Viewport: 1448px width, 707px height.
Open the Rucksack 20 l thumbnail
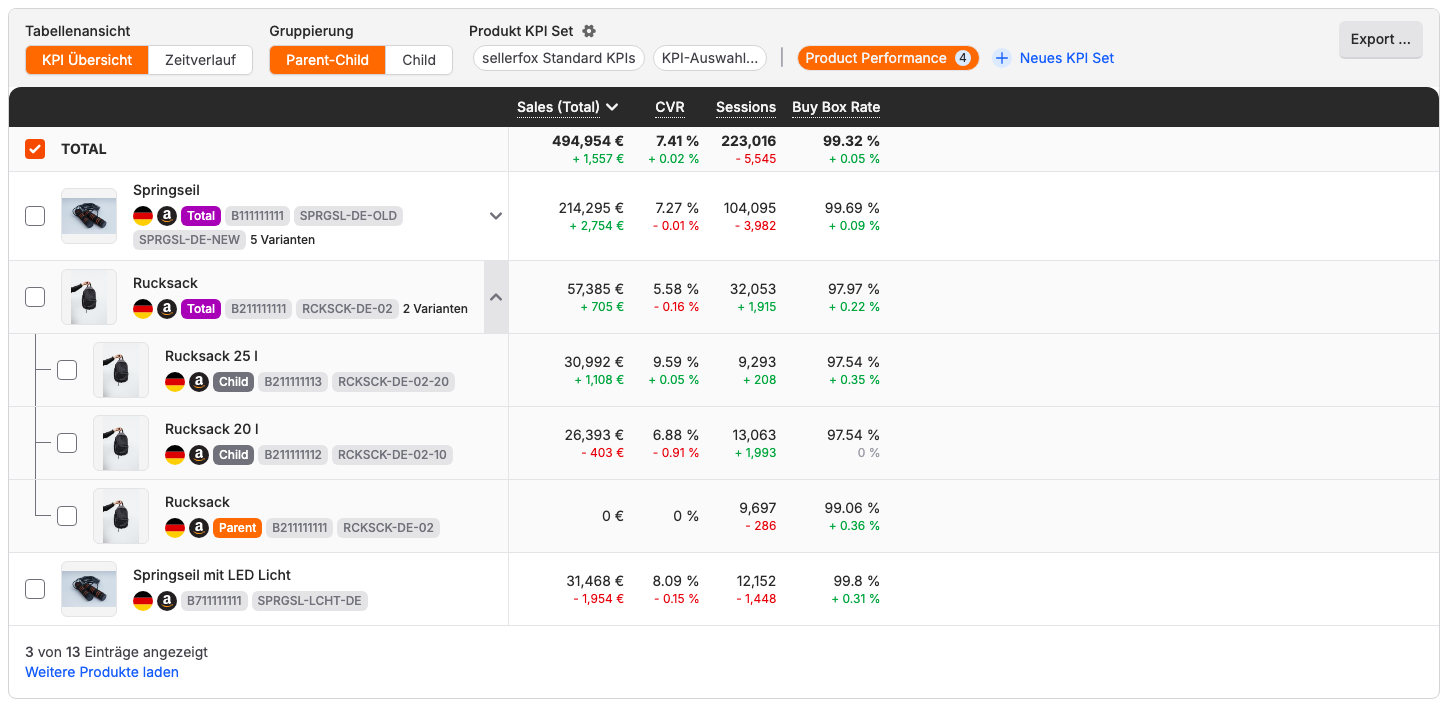121,443
